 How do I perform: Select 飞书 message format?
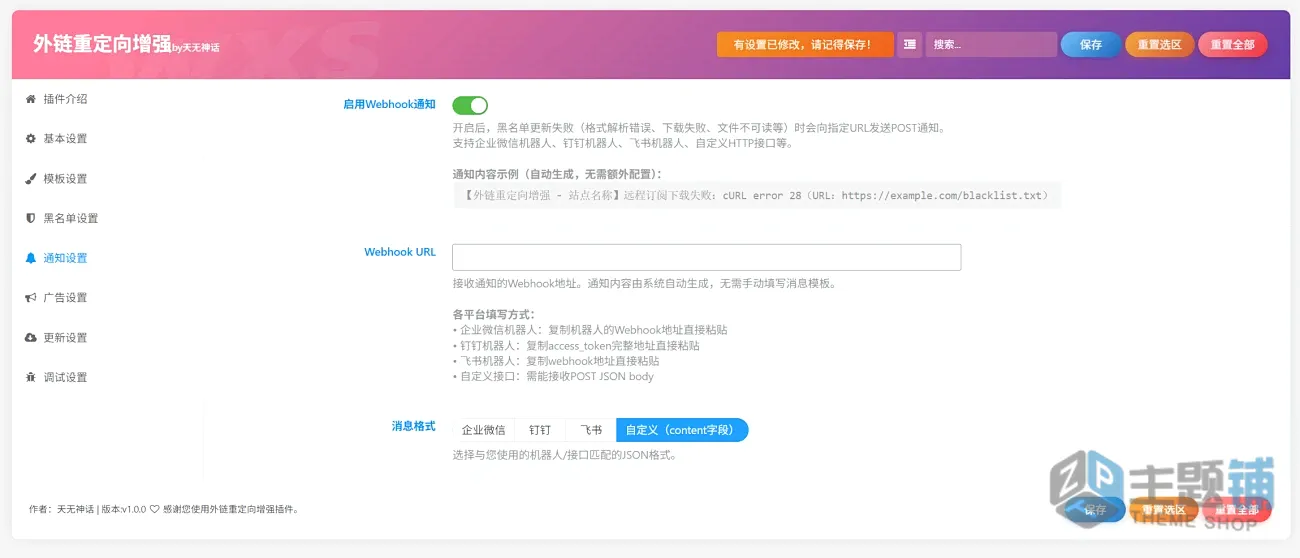pyautogui.click(x=591, y=430)
